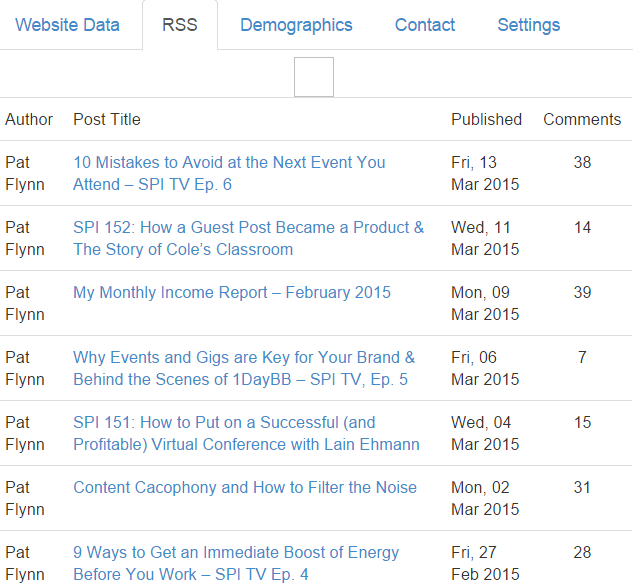Open My Monthly Income Report February 2015
The height and width of the screenshot is (585, 636).
click(232, 293)
